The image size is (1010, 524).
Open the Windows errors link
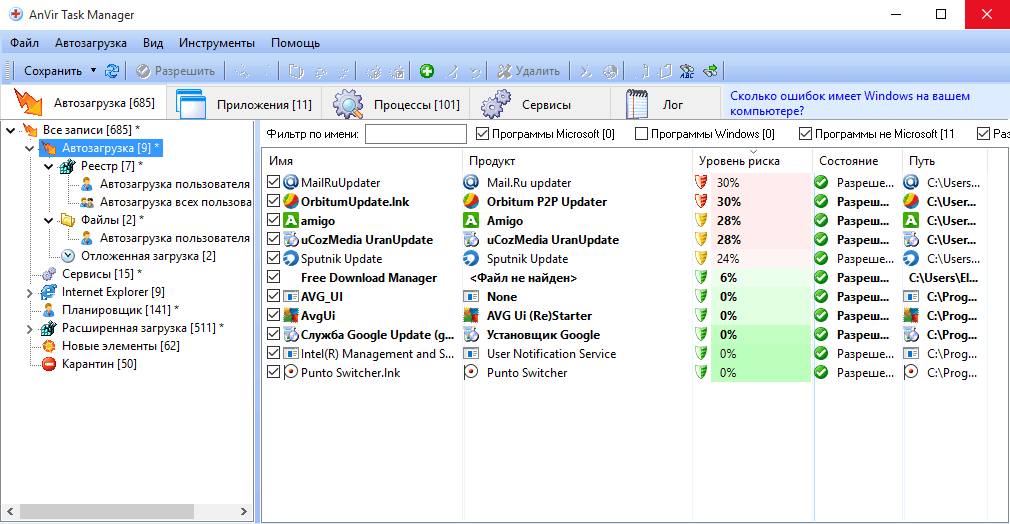point(850,104)
